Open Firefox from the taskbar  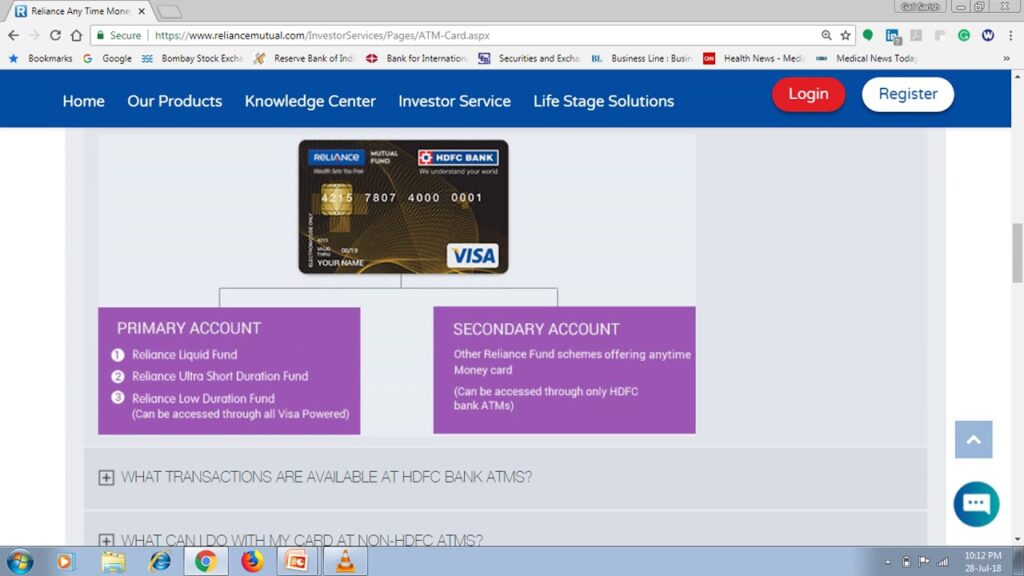click(252, 562)
